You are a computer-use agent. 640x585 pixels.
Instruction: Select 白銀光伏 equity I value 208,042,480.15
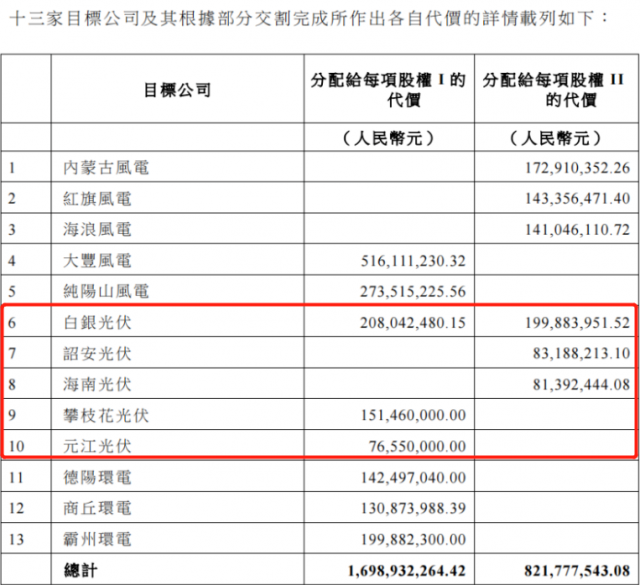point(411,322)
